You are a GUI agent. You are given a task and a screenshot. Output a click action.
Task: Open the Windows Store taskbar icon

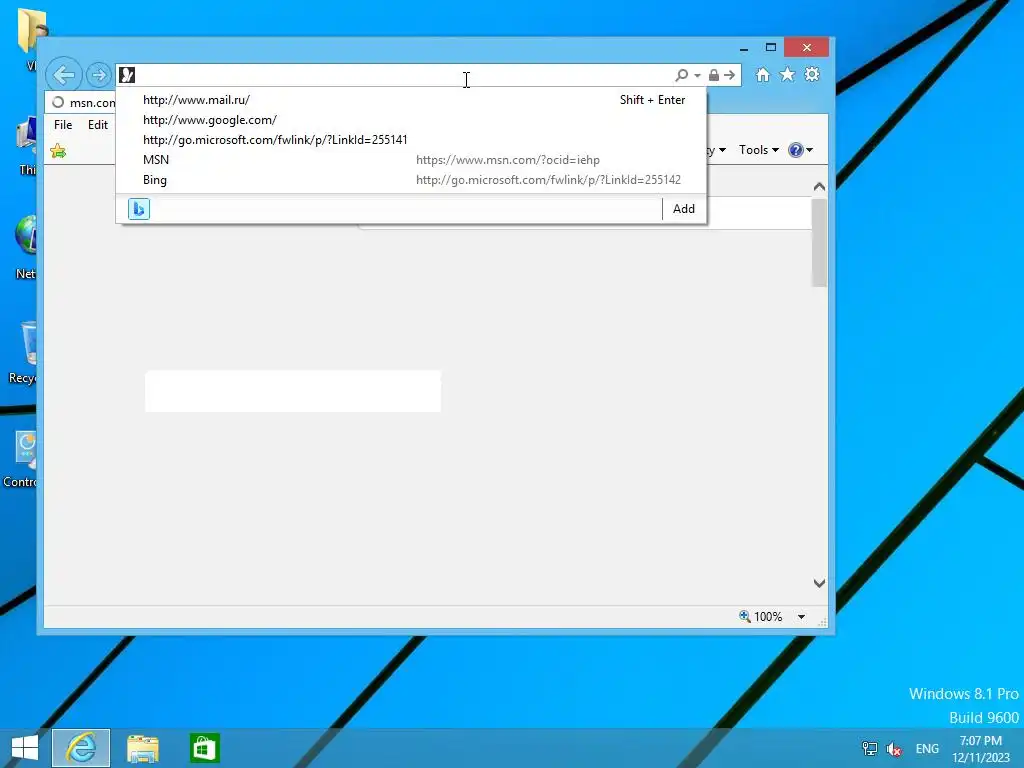click(204, 748)
